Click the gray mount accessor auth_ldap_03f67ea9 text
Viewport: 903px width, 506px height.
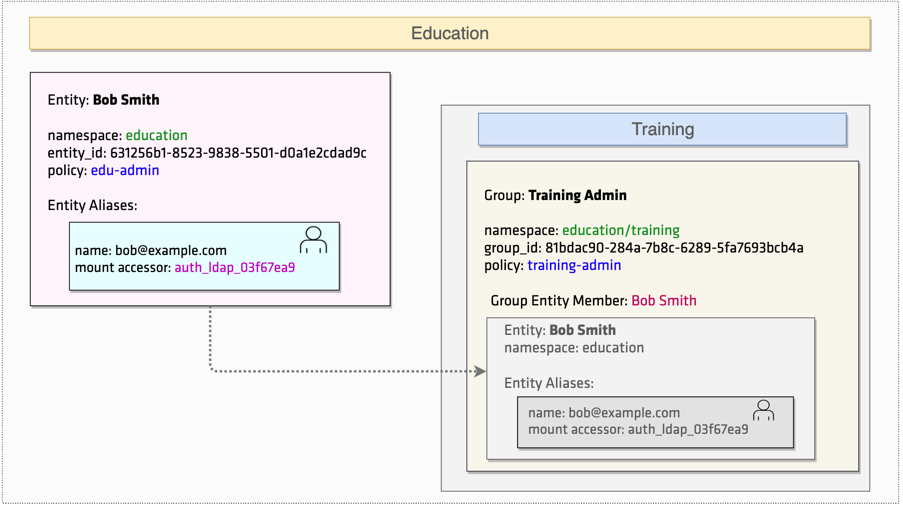point(688,429)
